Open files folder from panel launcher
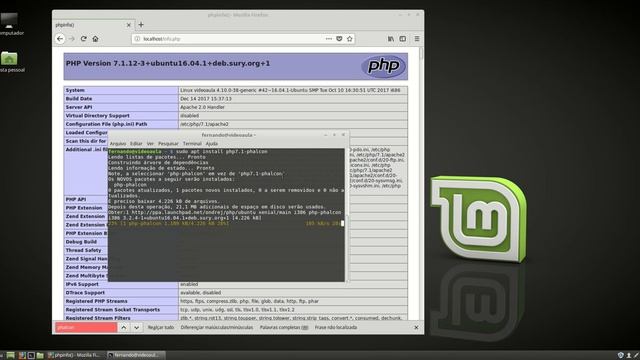 [40, 356]
